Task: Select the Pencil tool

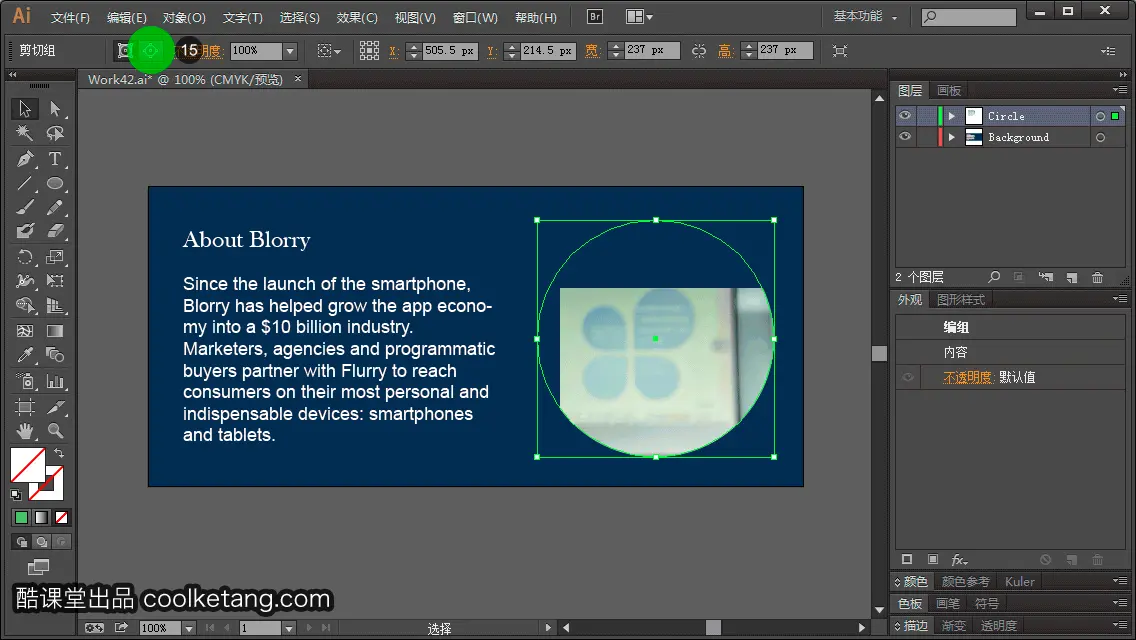Action: click(x=55, y=208)
